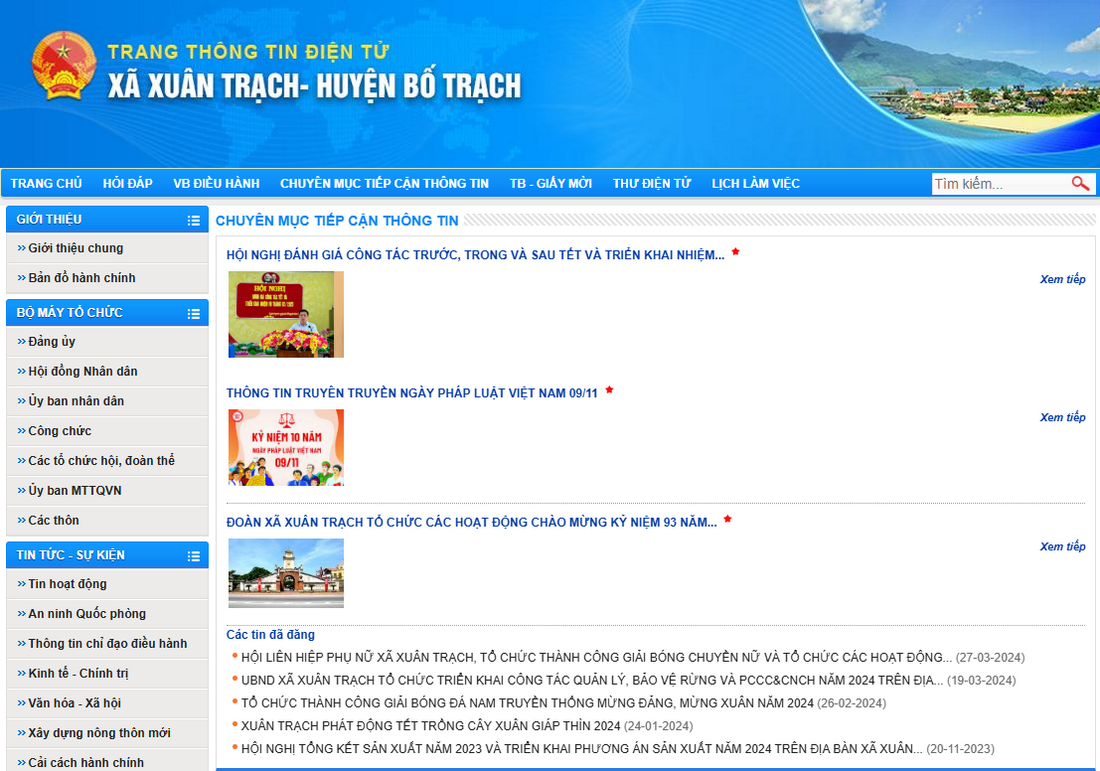
Task: Open the Đoàn xã gate photo thumbnail
Action: (x=286, y=573)
